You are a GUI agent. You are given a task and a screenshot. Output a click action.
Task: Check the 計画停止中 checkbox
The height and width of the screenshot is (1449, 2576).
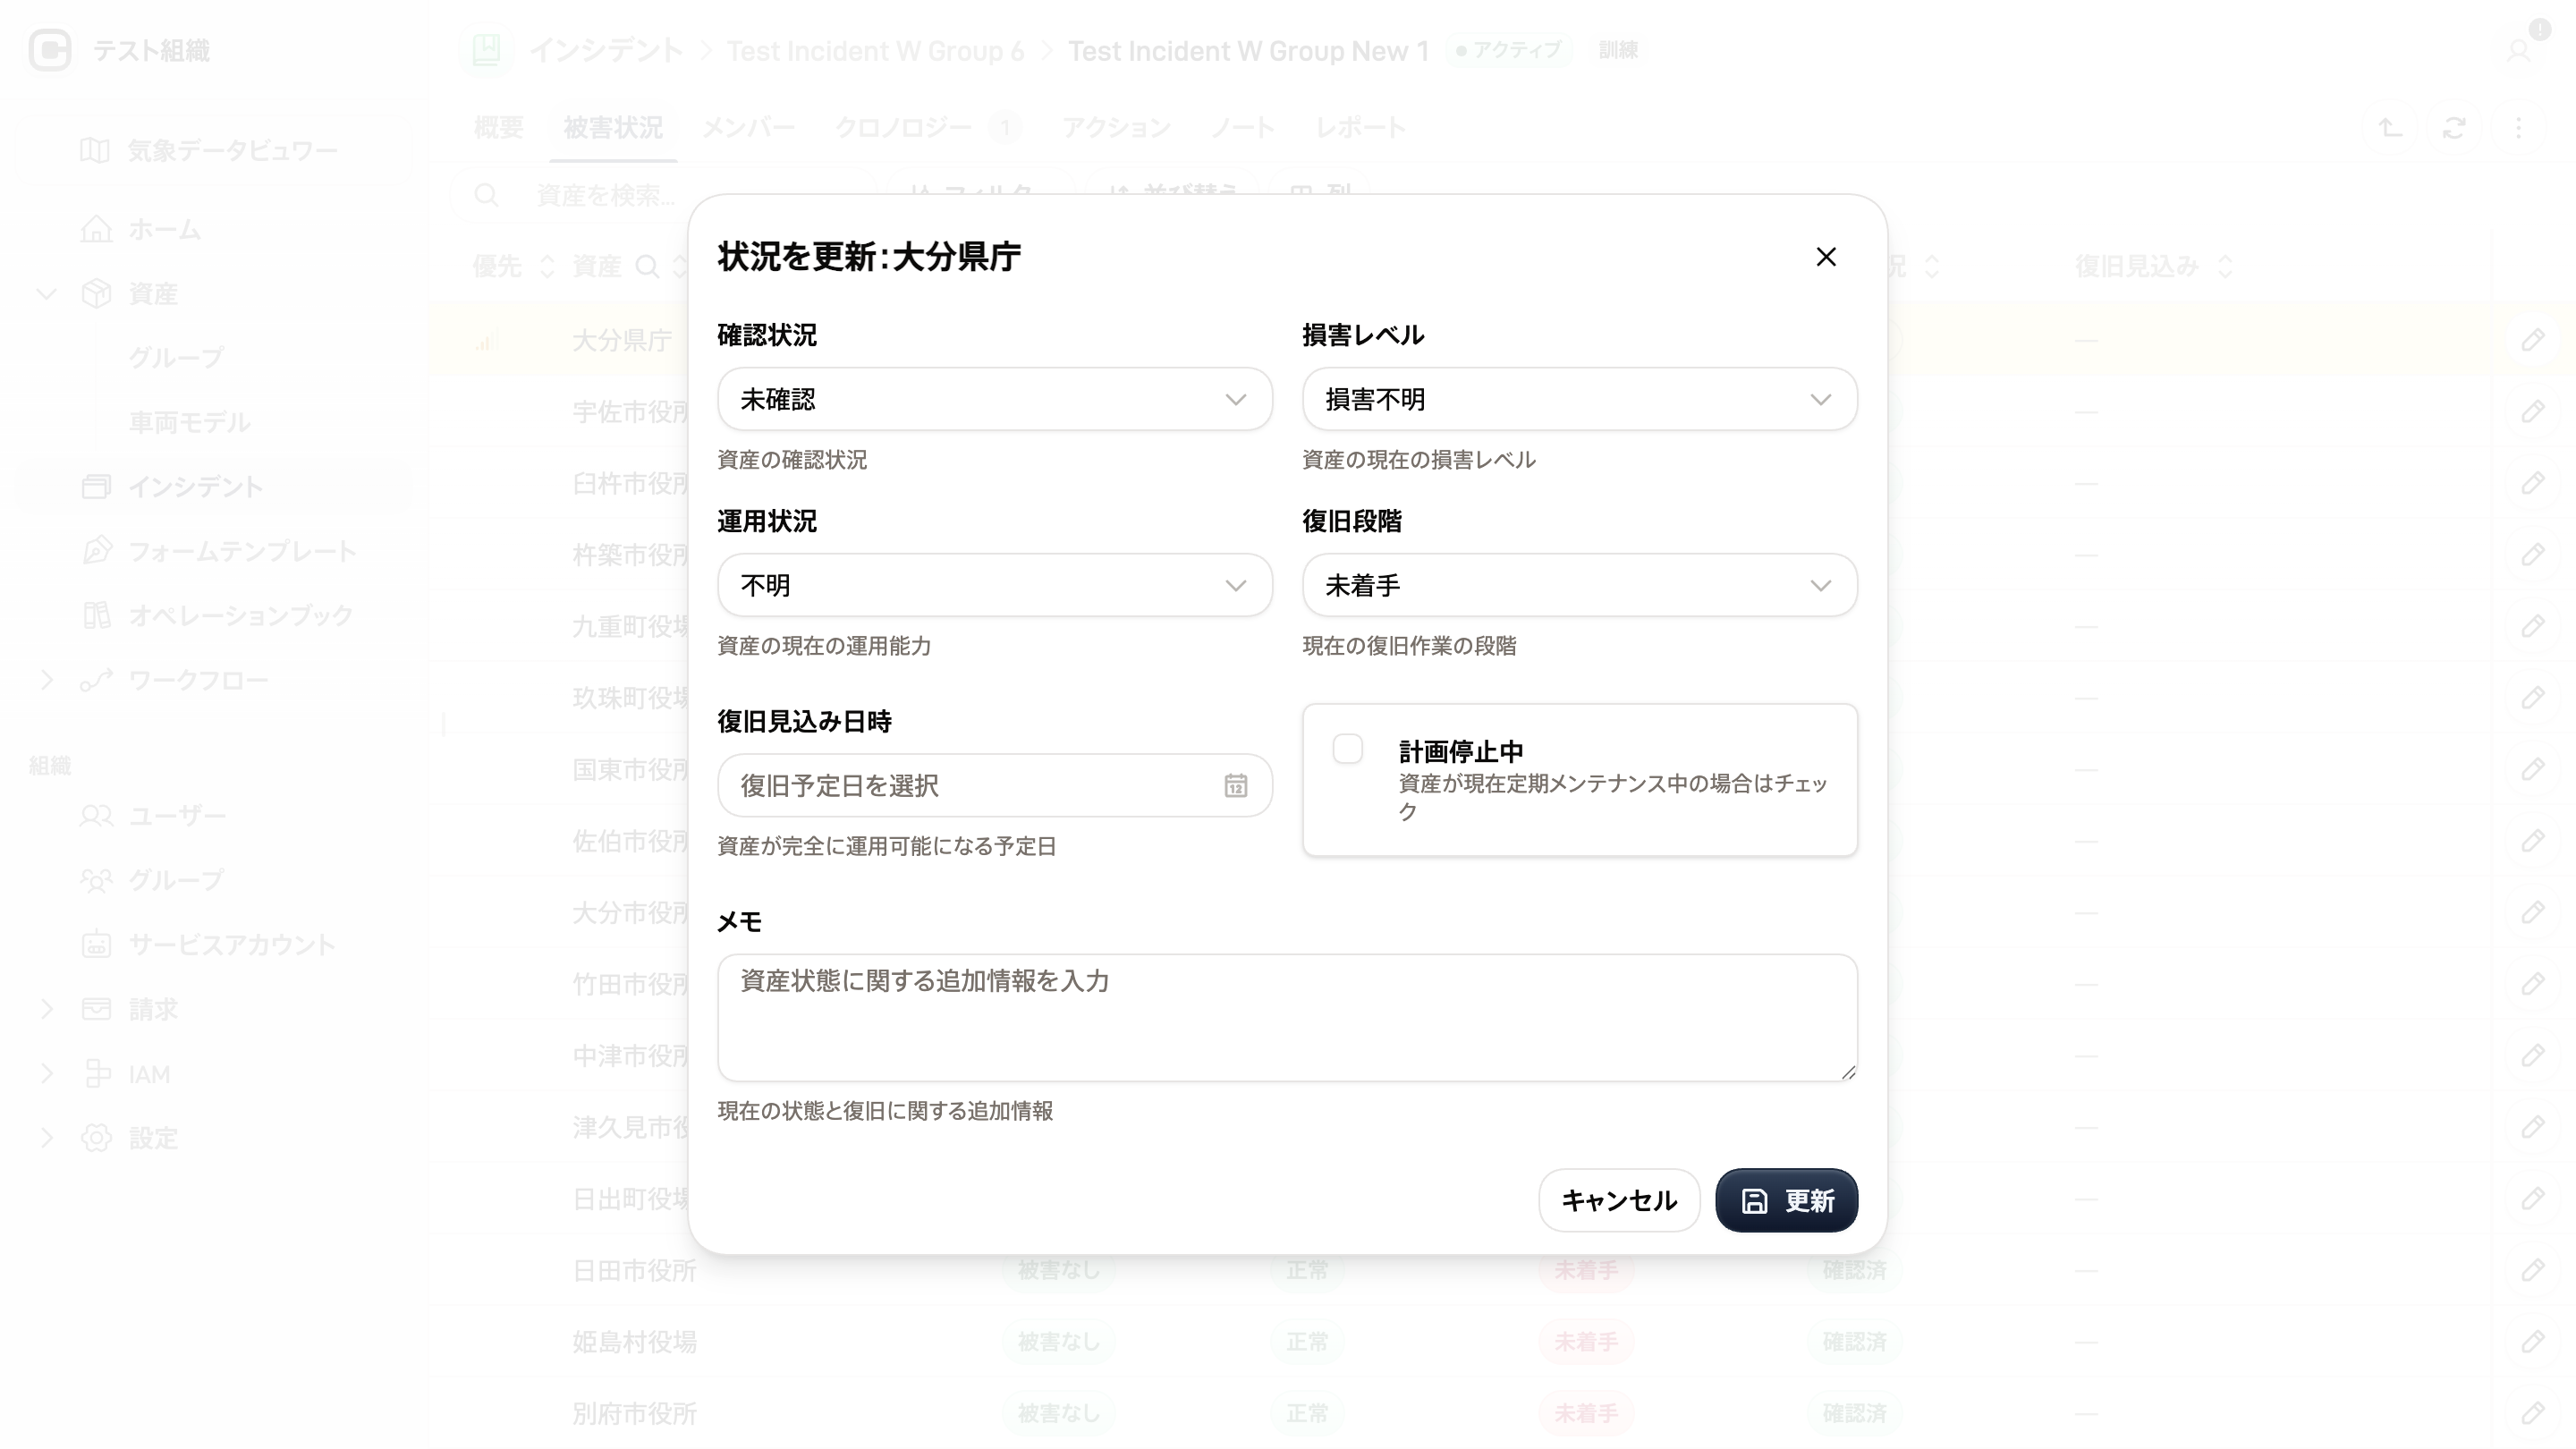(x=1348, y=749)
